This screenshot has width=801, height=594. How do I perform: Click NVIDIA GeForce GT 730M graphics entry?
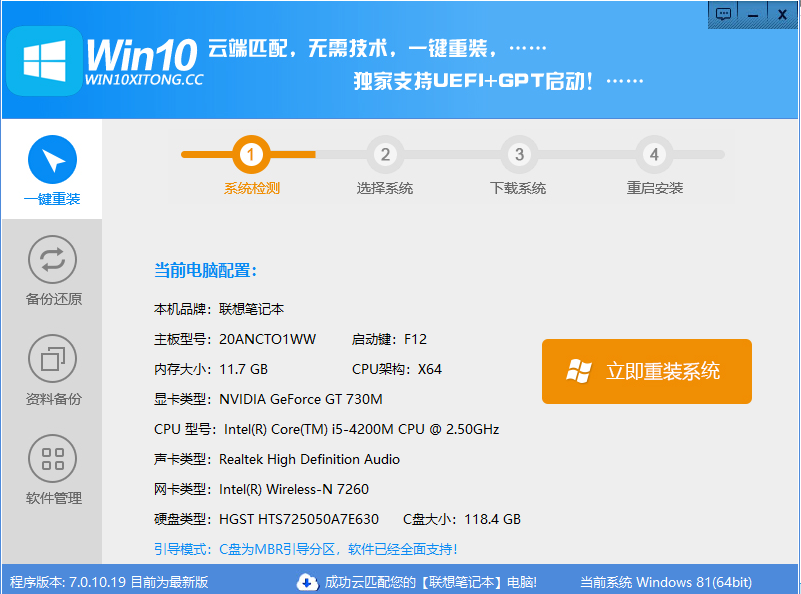pos(301,399)
